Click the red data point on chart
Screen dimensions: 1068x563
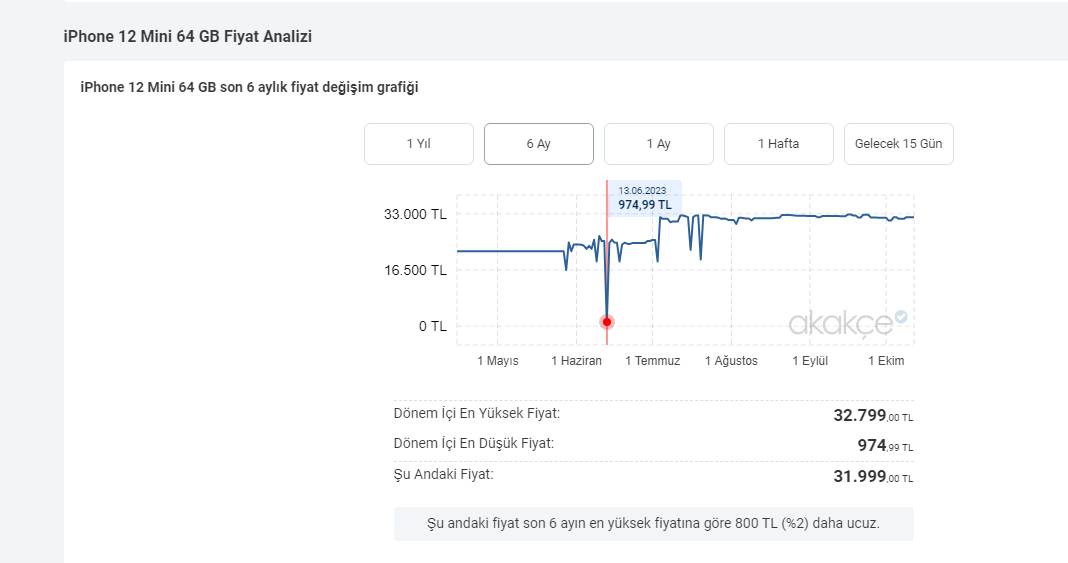pos(606,322)
